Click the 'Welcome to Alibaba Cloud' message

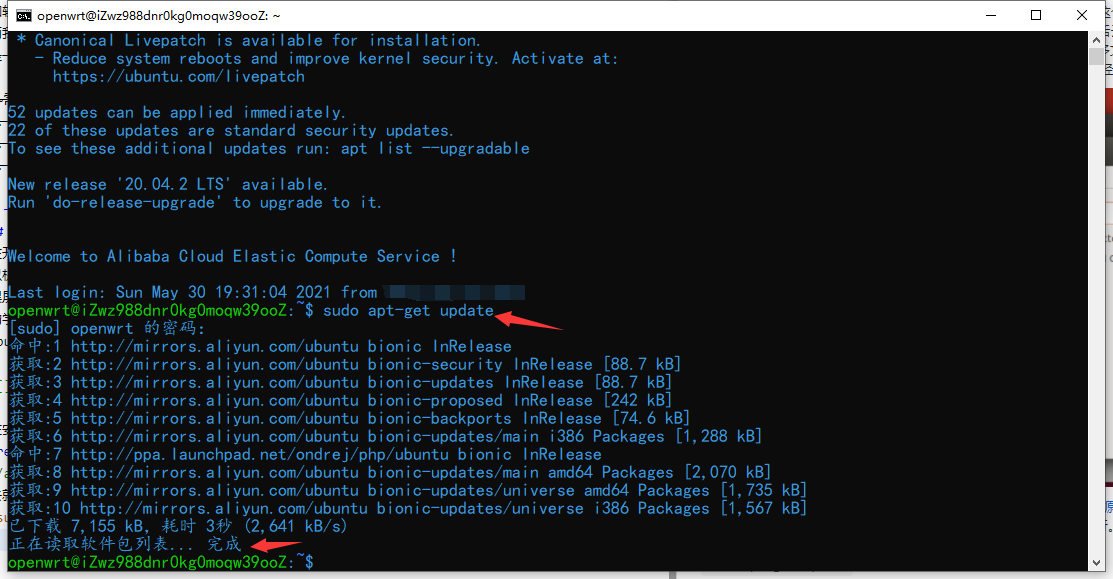pos(232,257)
